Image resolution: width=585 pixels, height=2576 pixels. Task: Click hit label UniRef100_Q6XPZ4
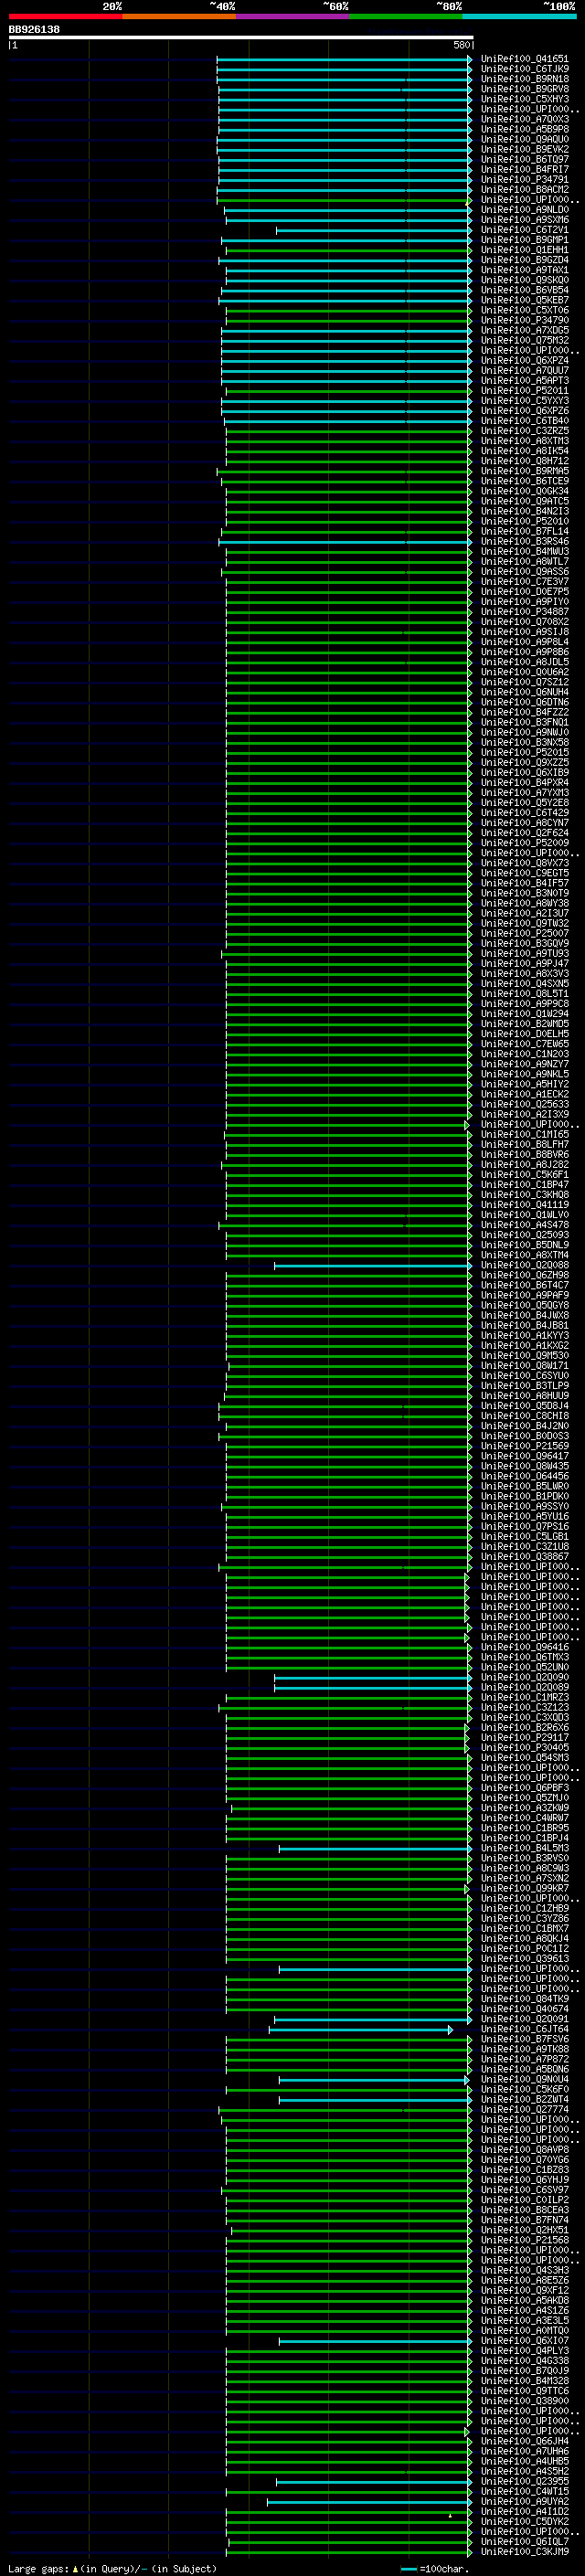524,360
